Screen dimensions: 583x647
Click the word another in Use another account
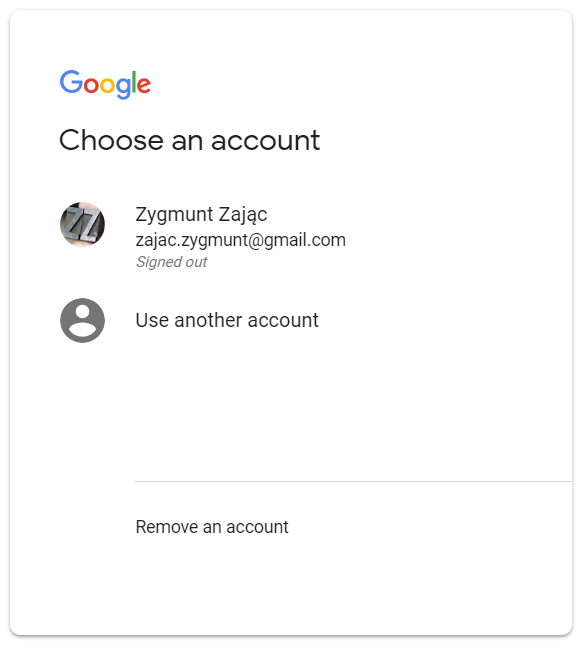click(x=208, y=320)
